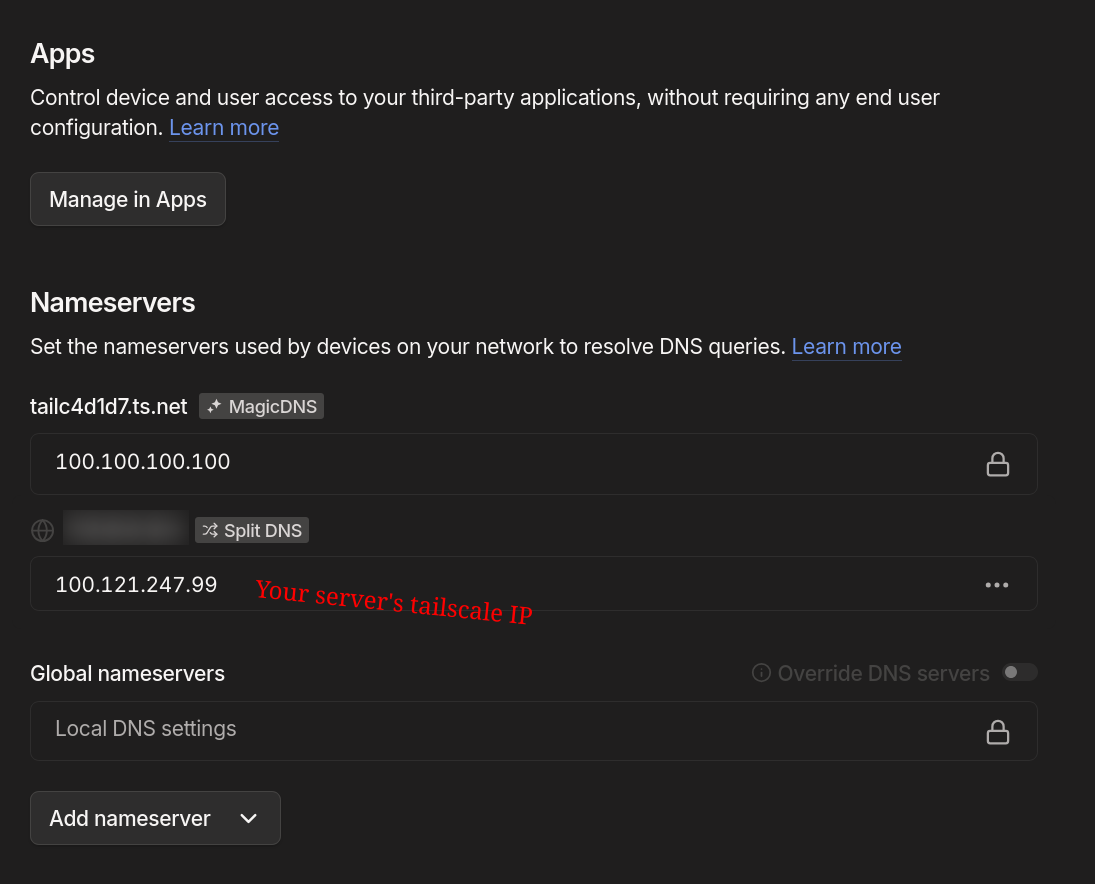The width and height of the screenshot is (1095, 884).
Task: Open the Learn more link in the Apps section
Action: (223, 127)
